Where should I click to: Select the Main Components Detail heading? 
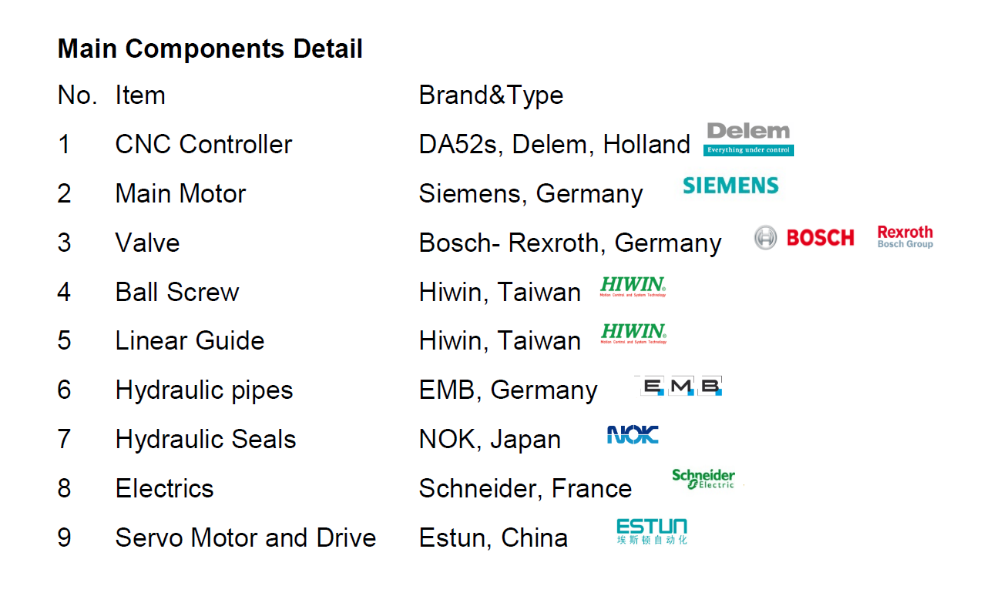point(210,49)
